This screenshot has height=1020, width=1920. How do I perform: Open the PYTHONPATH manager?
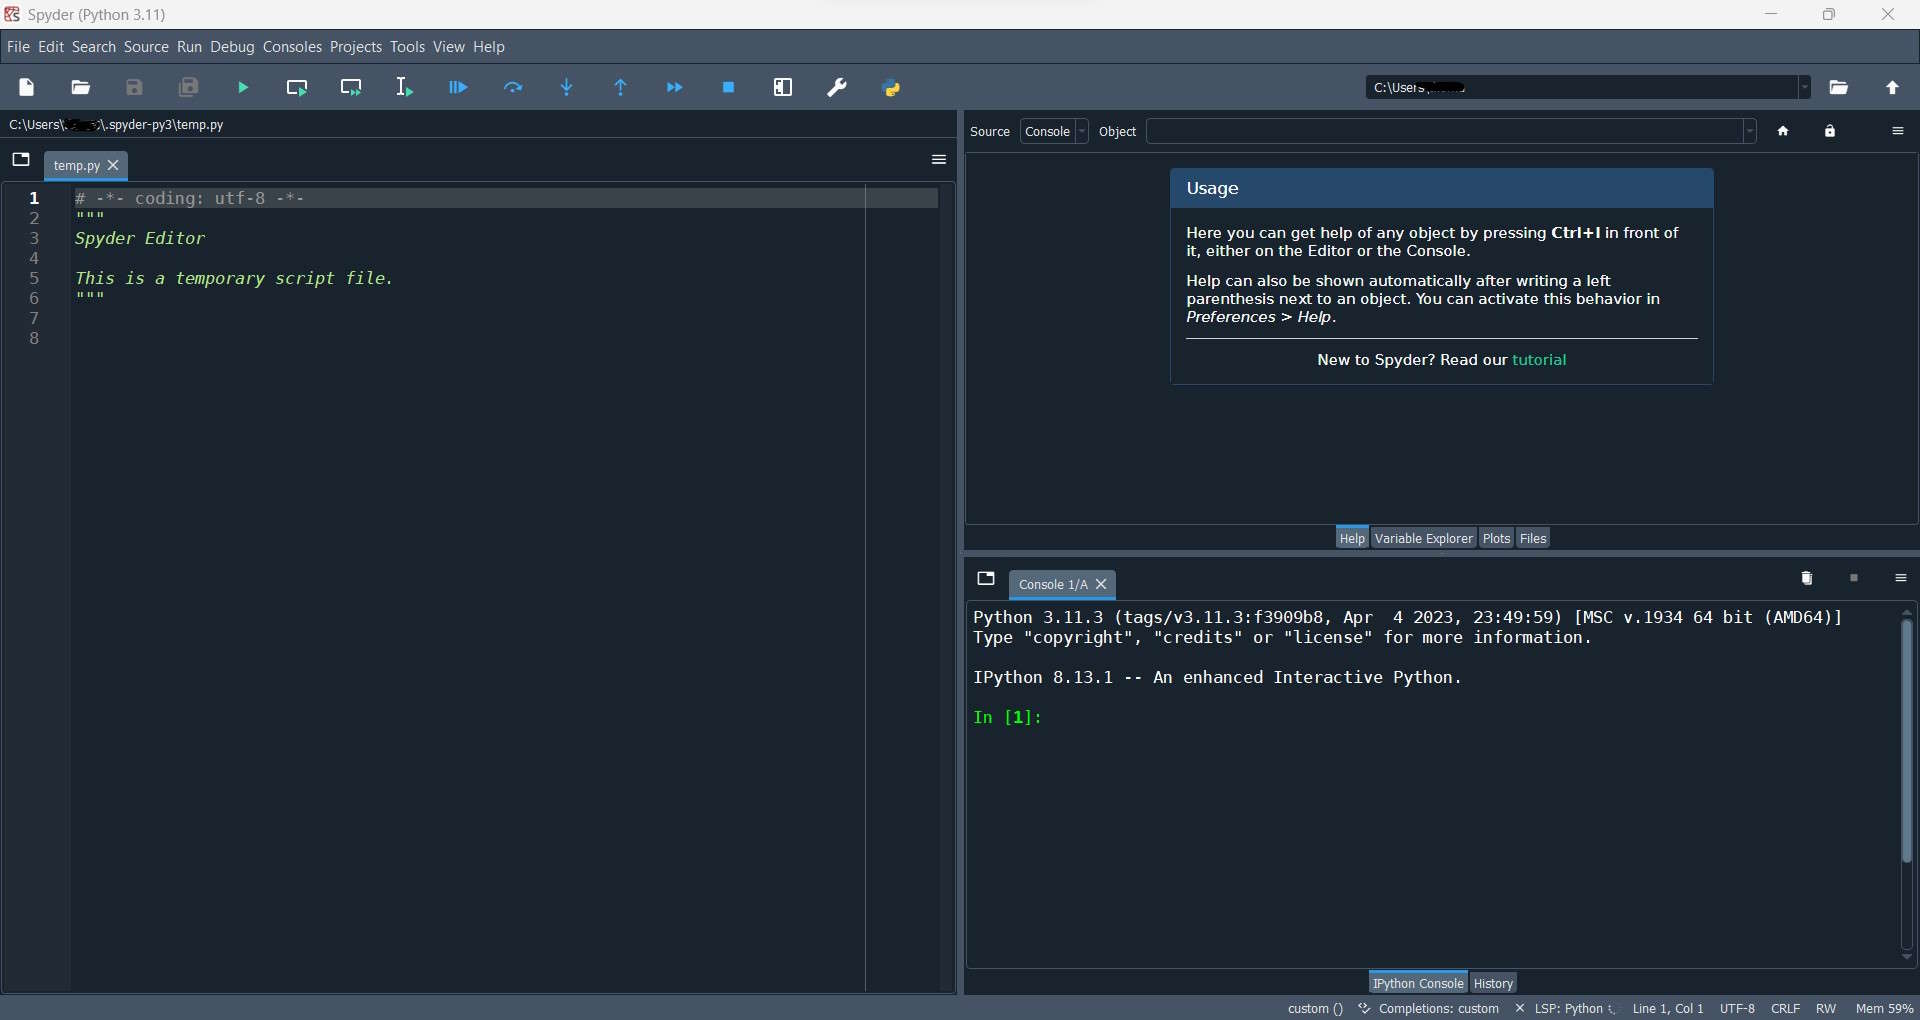[892, 87]
